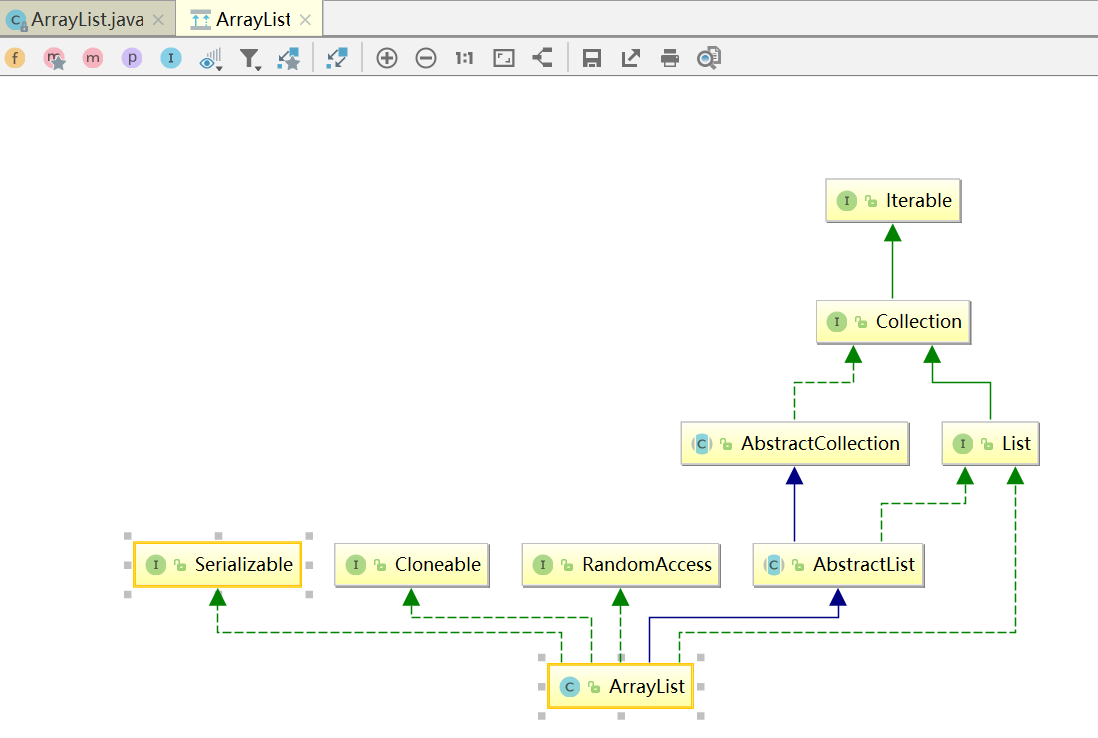Open the print preview icon
Image resolution: width=1098 pixels, height=738 pixels.
709,58
